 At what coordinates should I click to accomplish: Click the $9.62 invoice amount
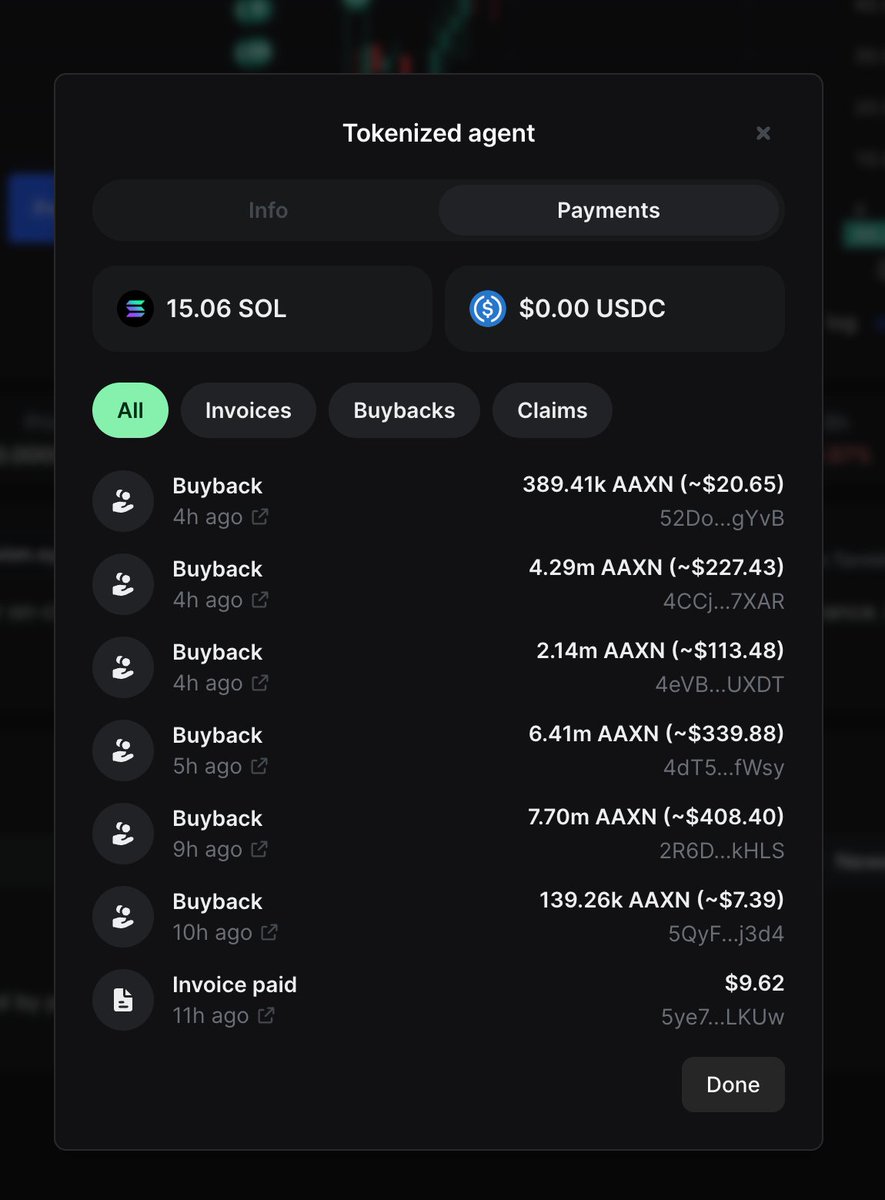tap(755, 983)
